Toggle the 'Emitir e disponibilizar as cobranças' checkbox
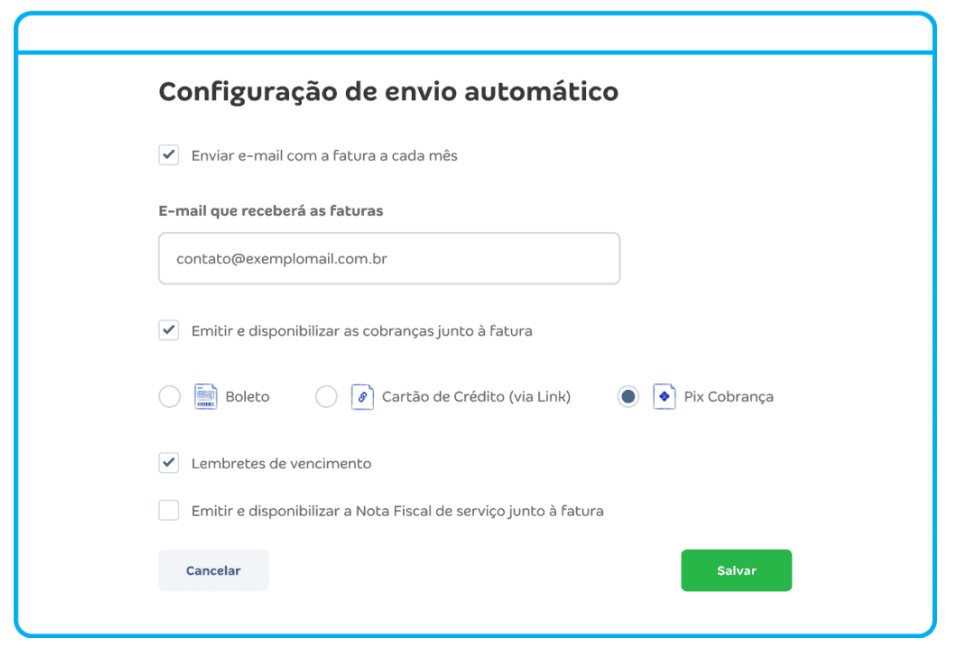Screen dimensions: 954x649 pos(169,330)
